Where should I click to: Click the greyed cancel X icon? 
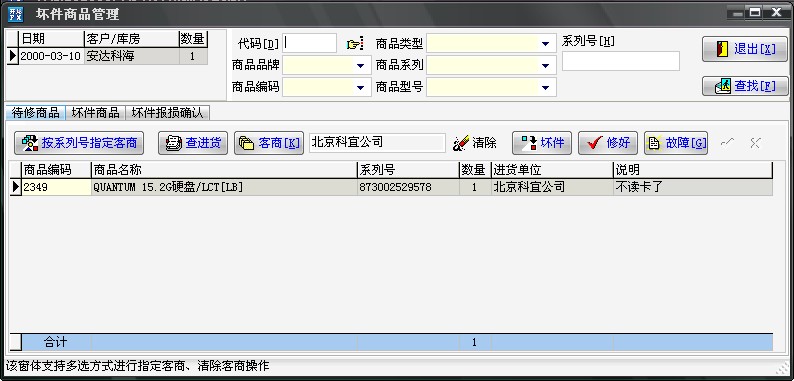(755, 143)
